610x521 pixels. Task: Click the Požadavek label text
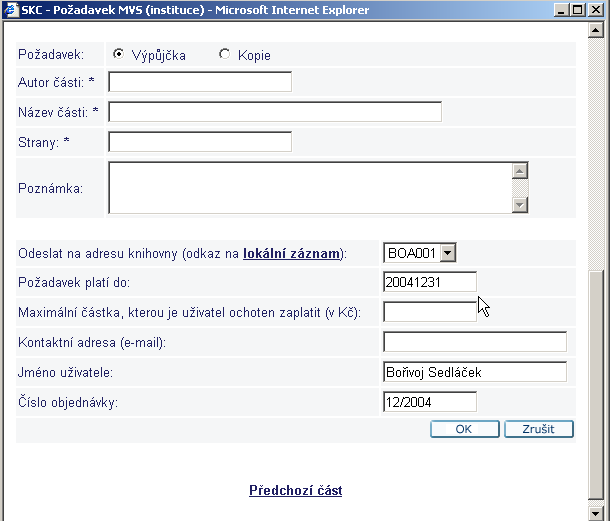tap(51, 54)
